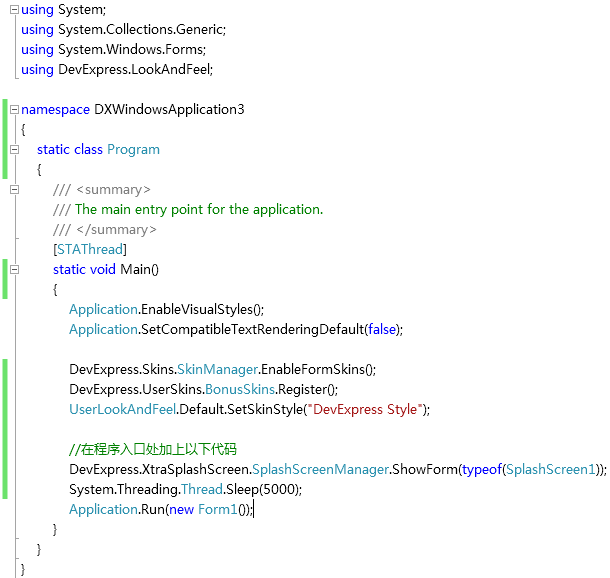
Task: Click the 'new' keyword before Form1
Action: [181, 510]
